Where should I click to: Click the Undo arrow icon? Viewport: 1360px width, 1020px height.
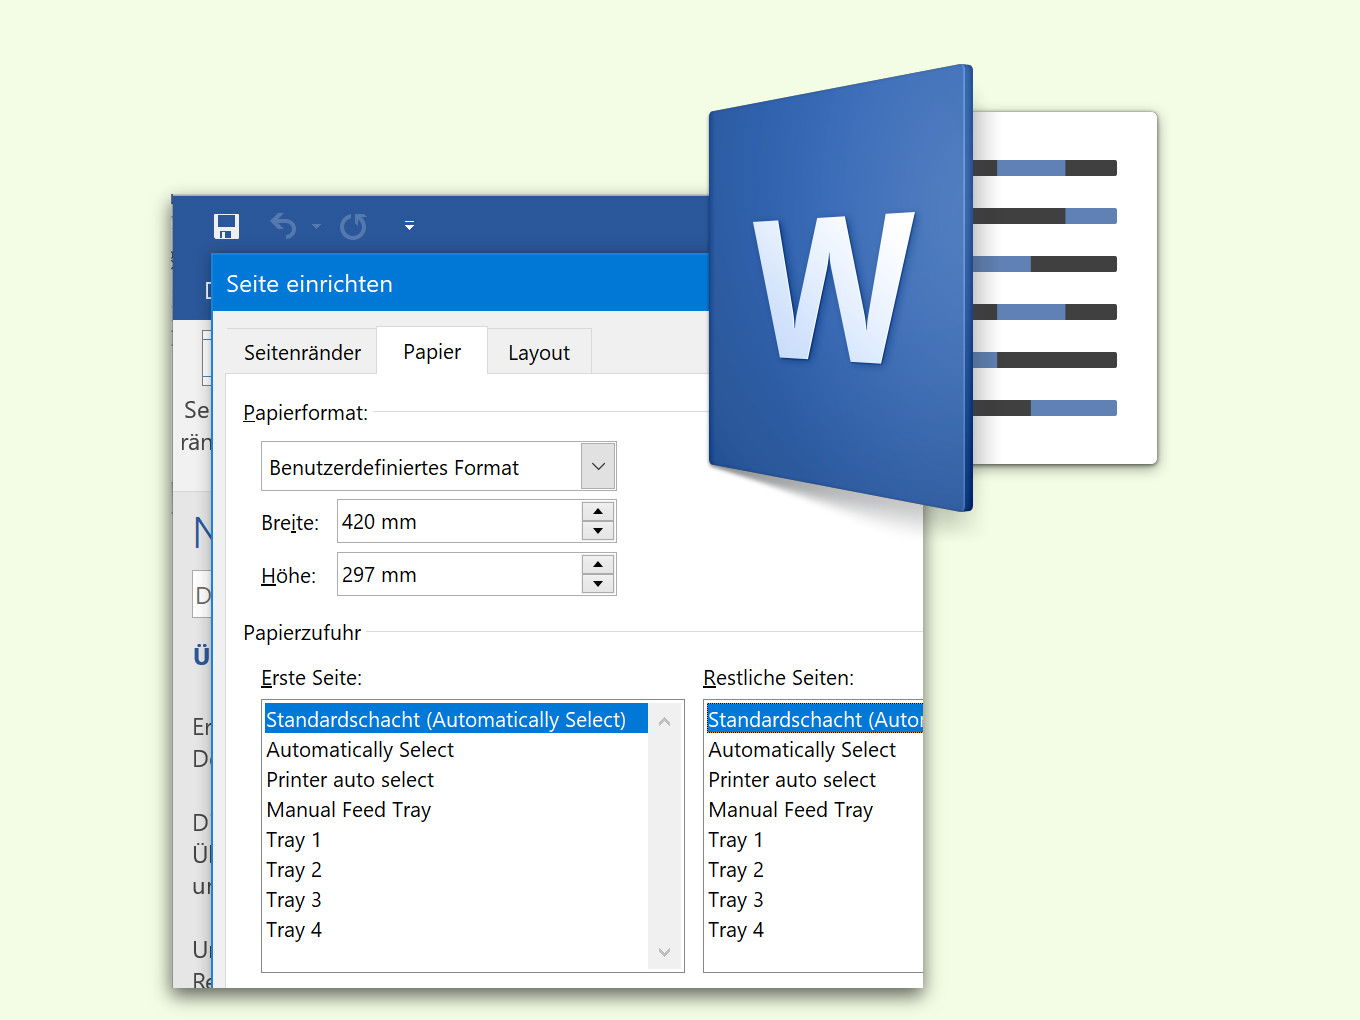[284, 226]
